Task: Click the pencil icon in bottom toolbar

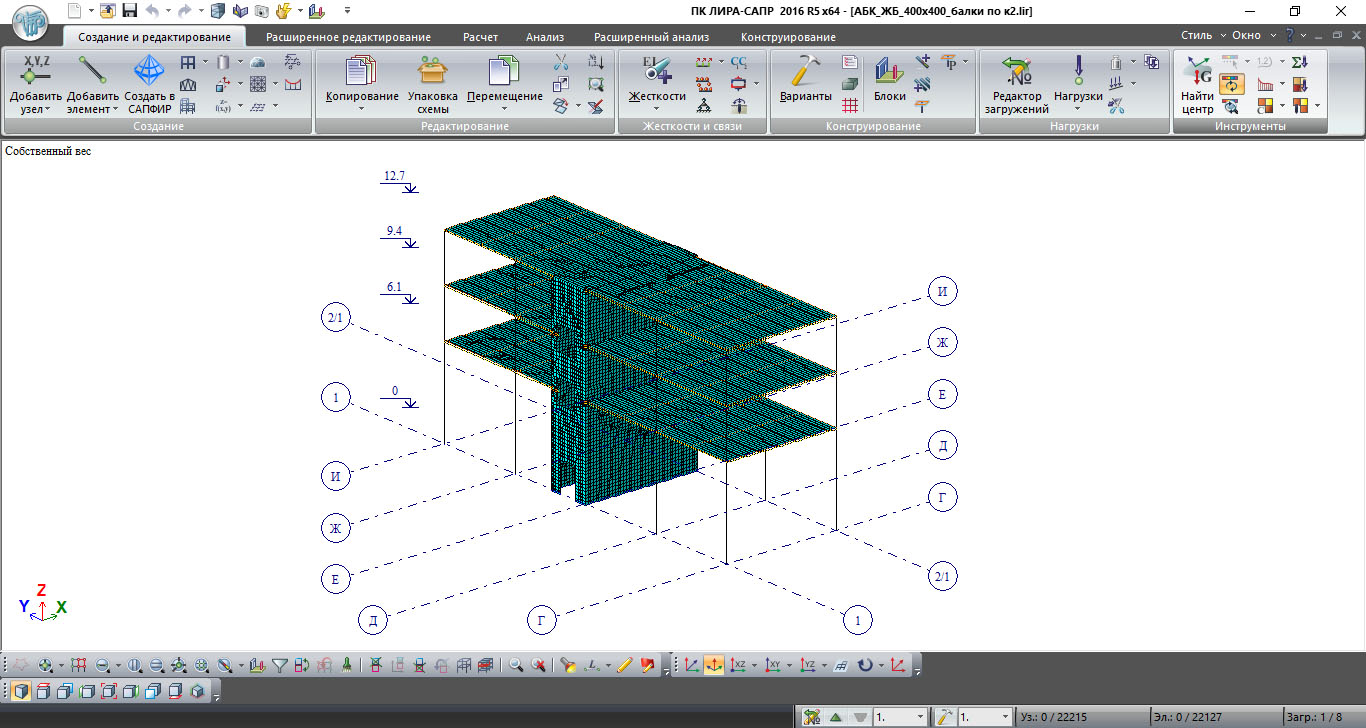Action: tap(624, 665)
